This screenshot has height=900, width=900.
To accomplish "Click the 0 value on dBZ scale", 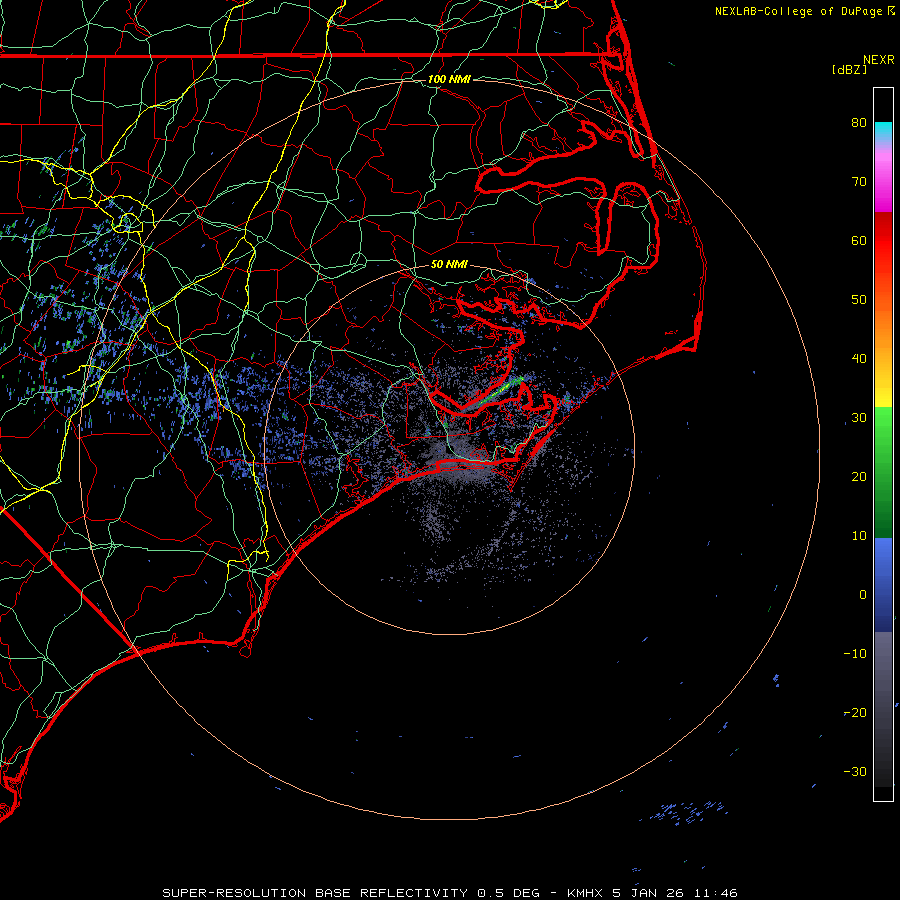I will click(x=863, y=595).
